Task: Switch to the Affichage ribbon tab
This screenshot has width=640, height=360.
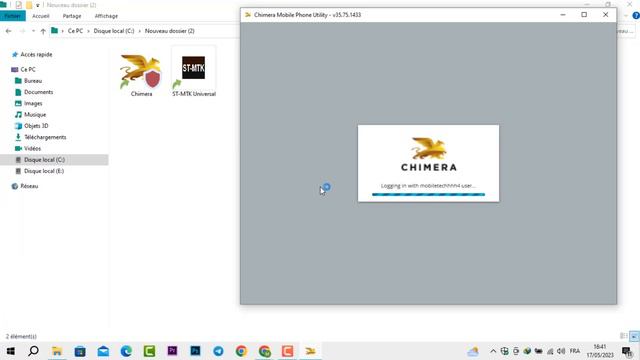Action: point(106,16)
